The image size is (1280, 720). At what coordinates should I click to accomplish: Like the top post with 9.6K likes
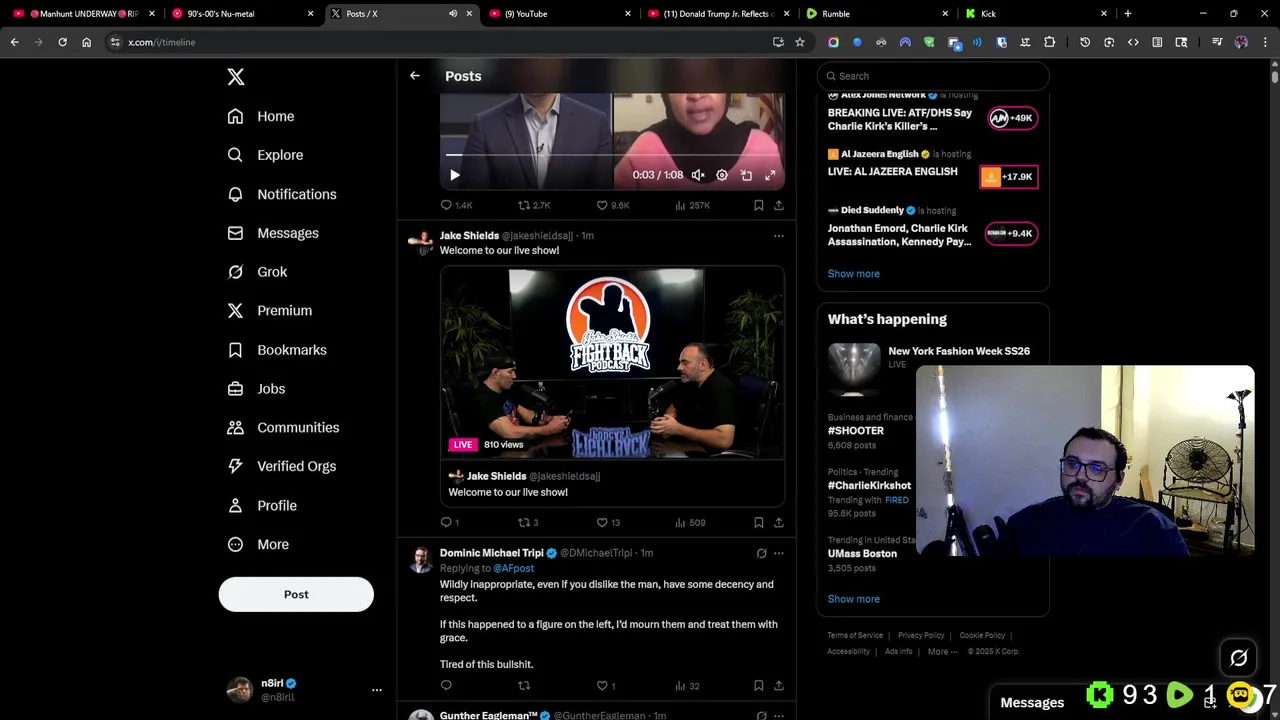point(612,205)
